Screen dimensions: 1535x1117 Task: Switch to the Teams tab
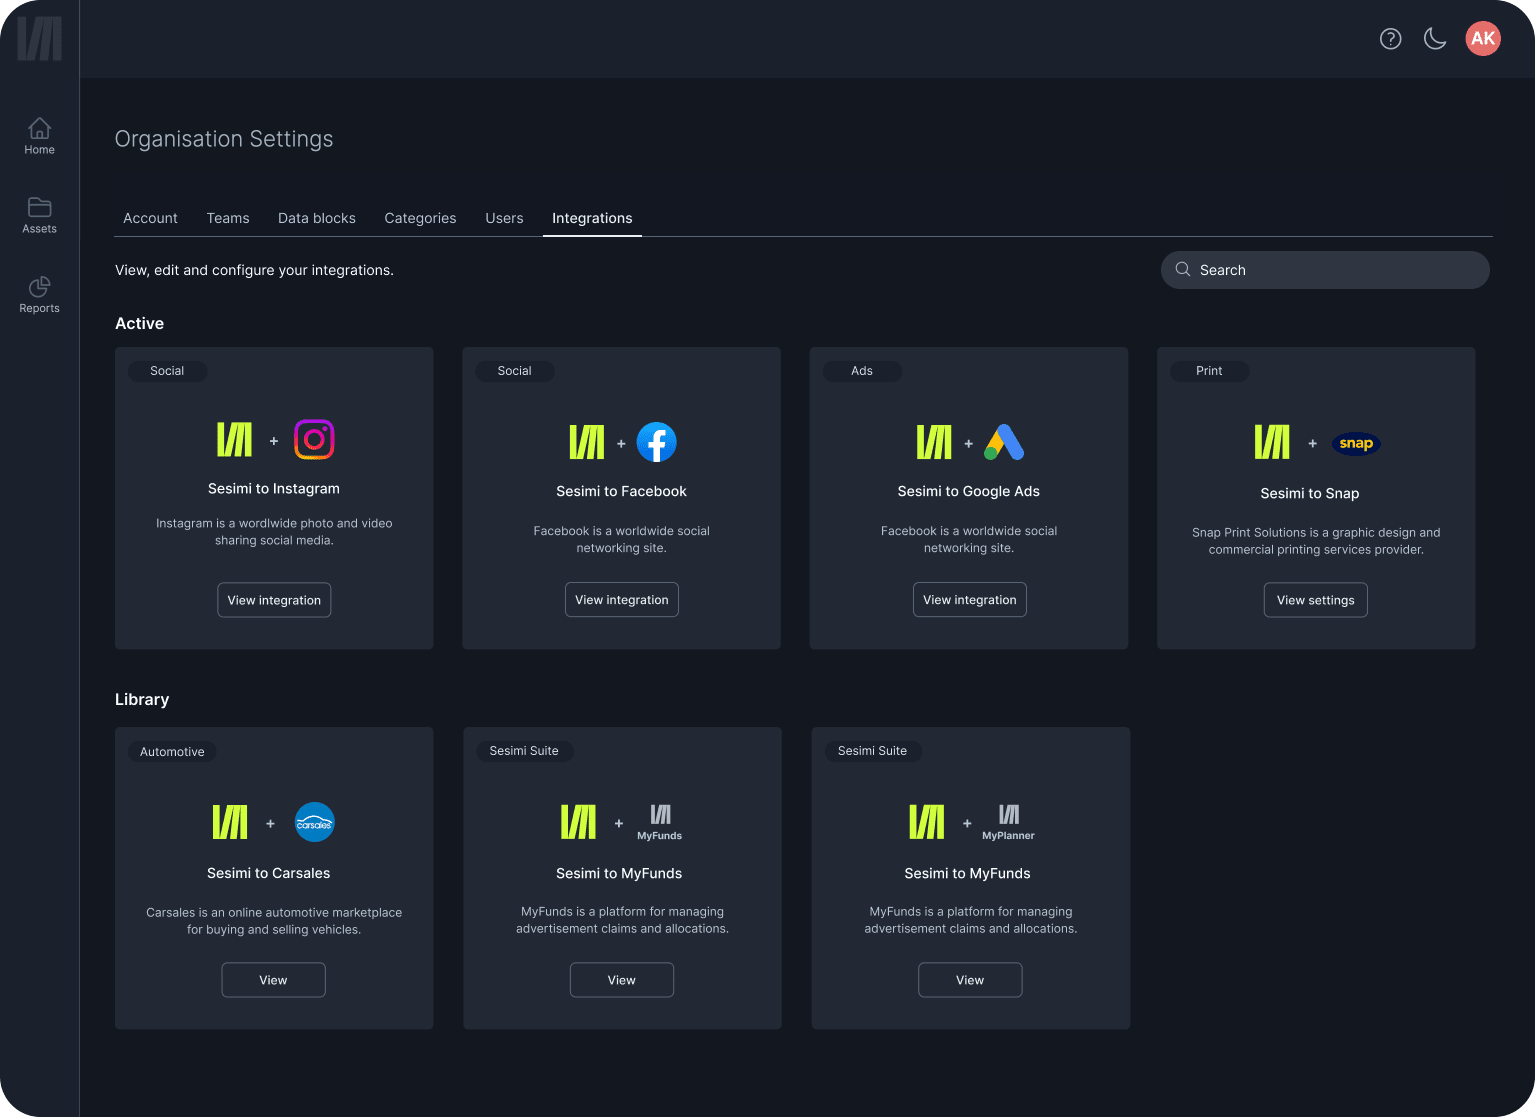[228, 218]
